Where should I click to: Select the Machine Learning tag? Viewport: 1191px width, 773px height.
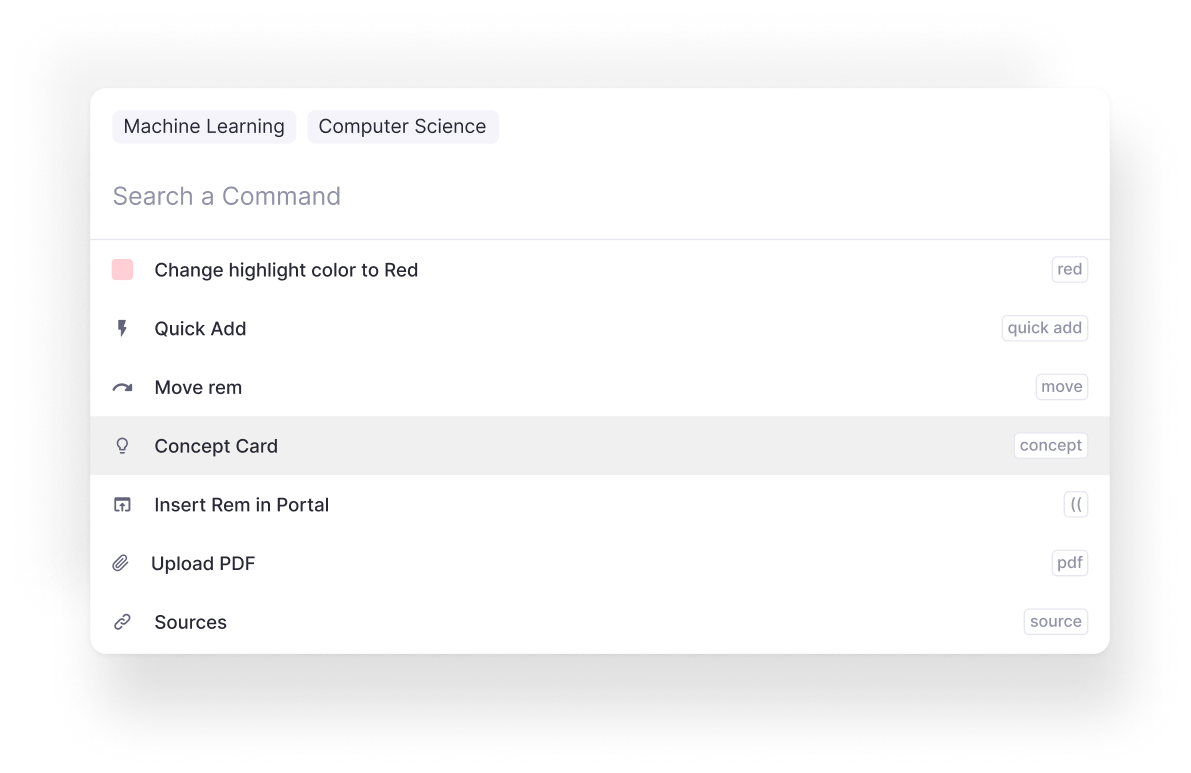coord(204,126)
